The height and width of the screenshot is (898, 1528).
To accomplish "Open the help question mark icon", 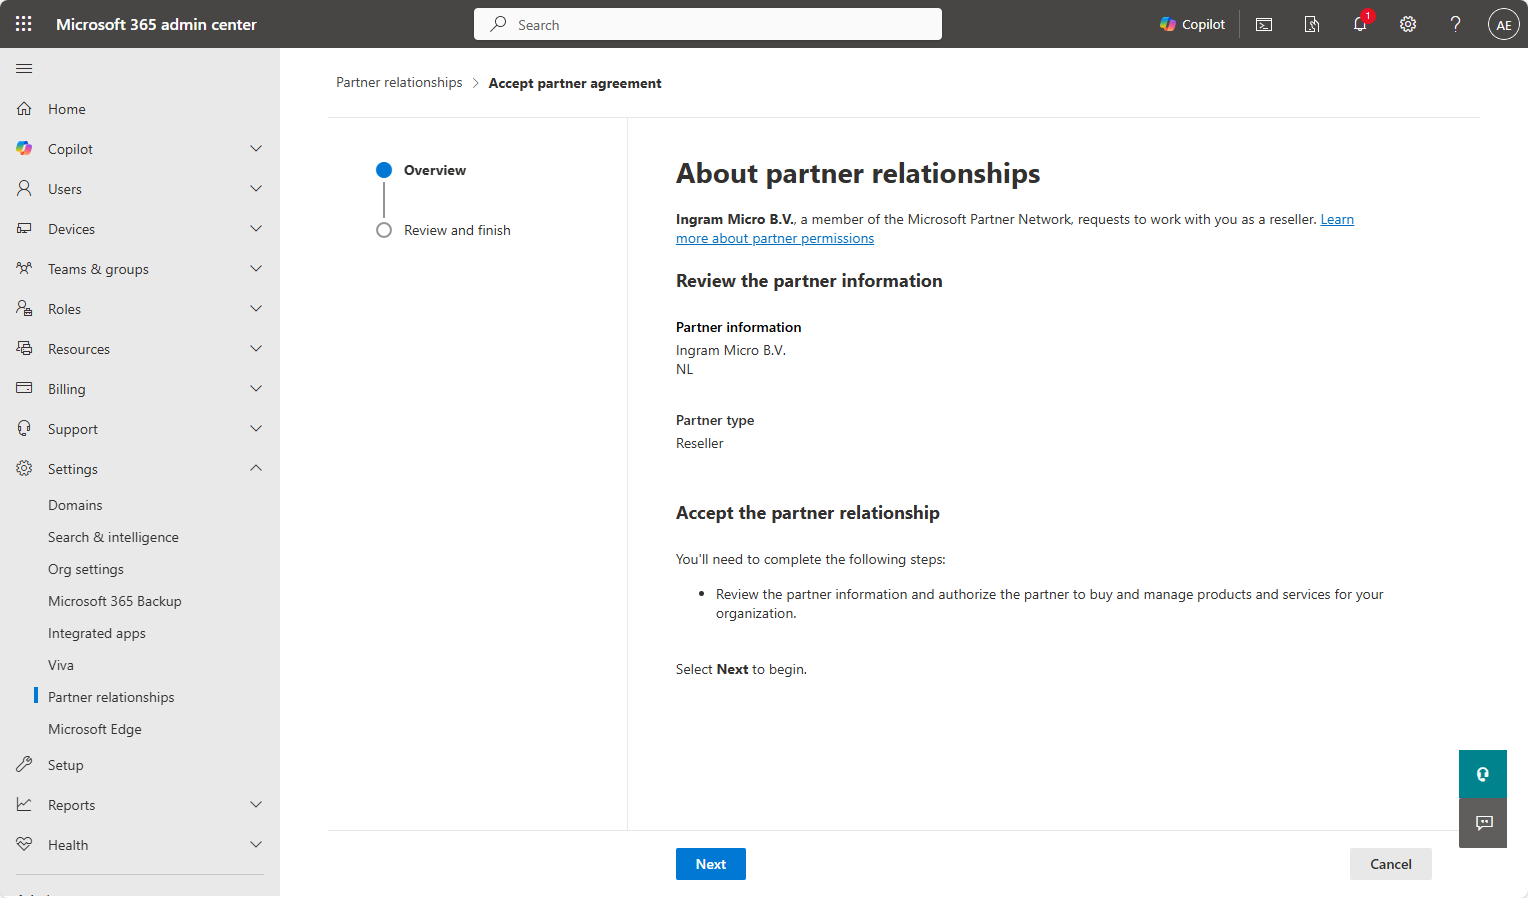I will (1456, 24).
